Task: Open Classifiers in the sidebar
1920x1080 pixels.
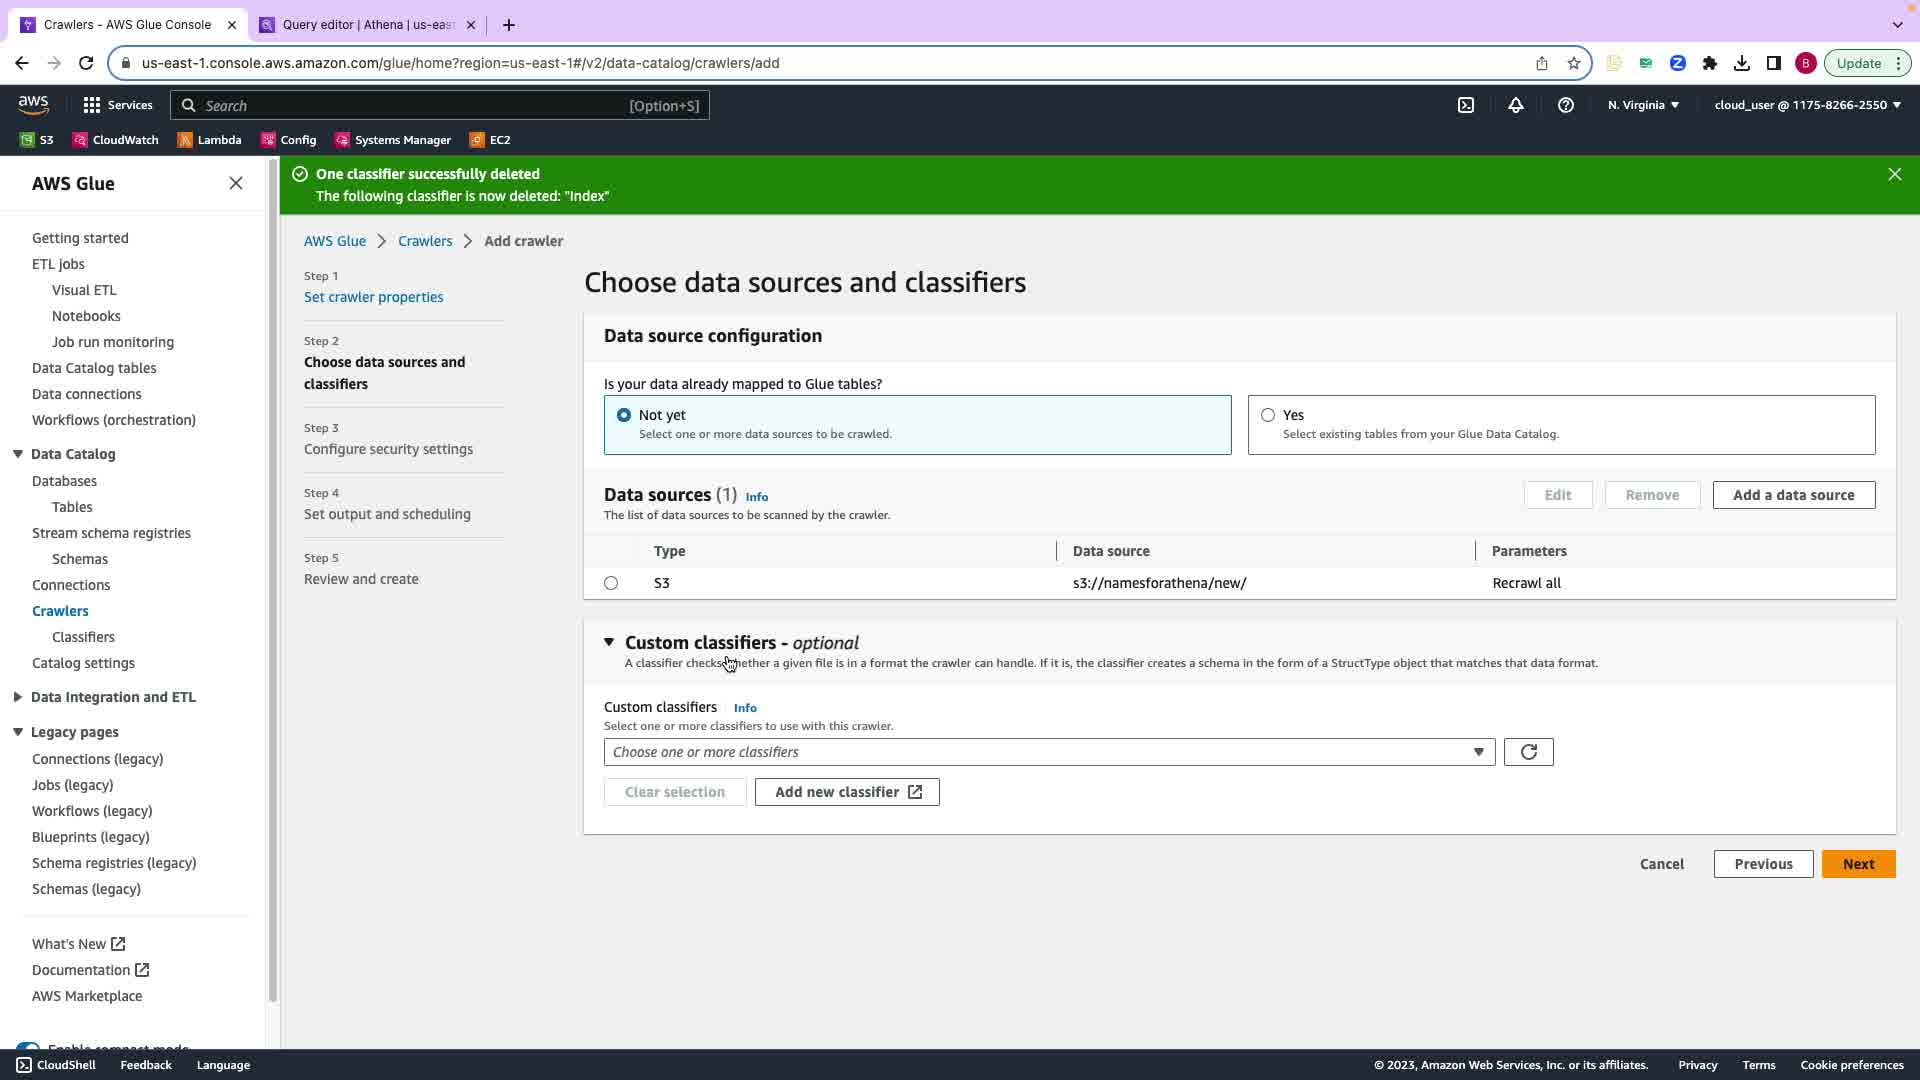Action: tap(83, 637)
